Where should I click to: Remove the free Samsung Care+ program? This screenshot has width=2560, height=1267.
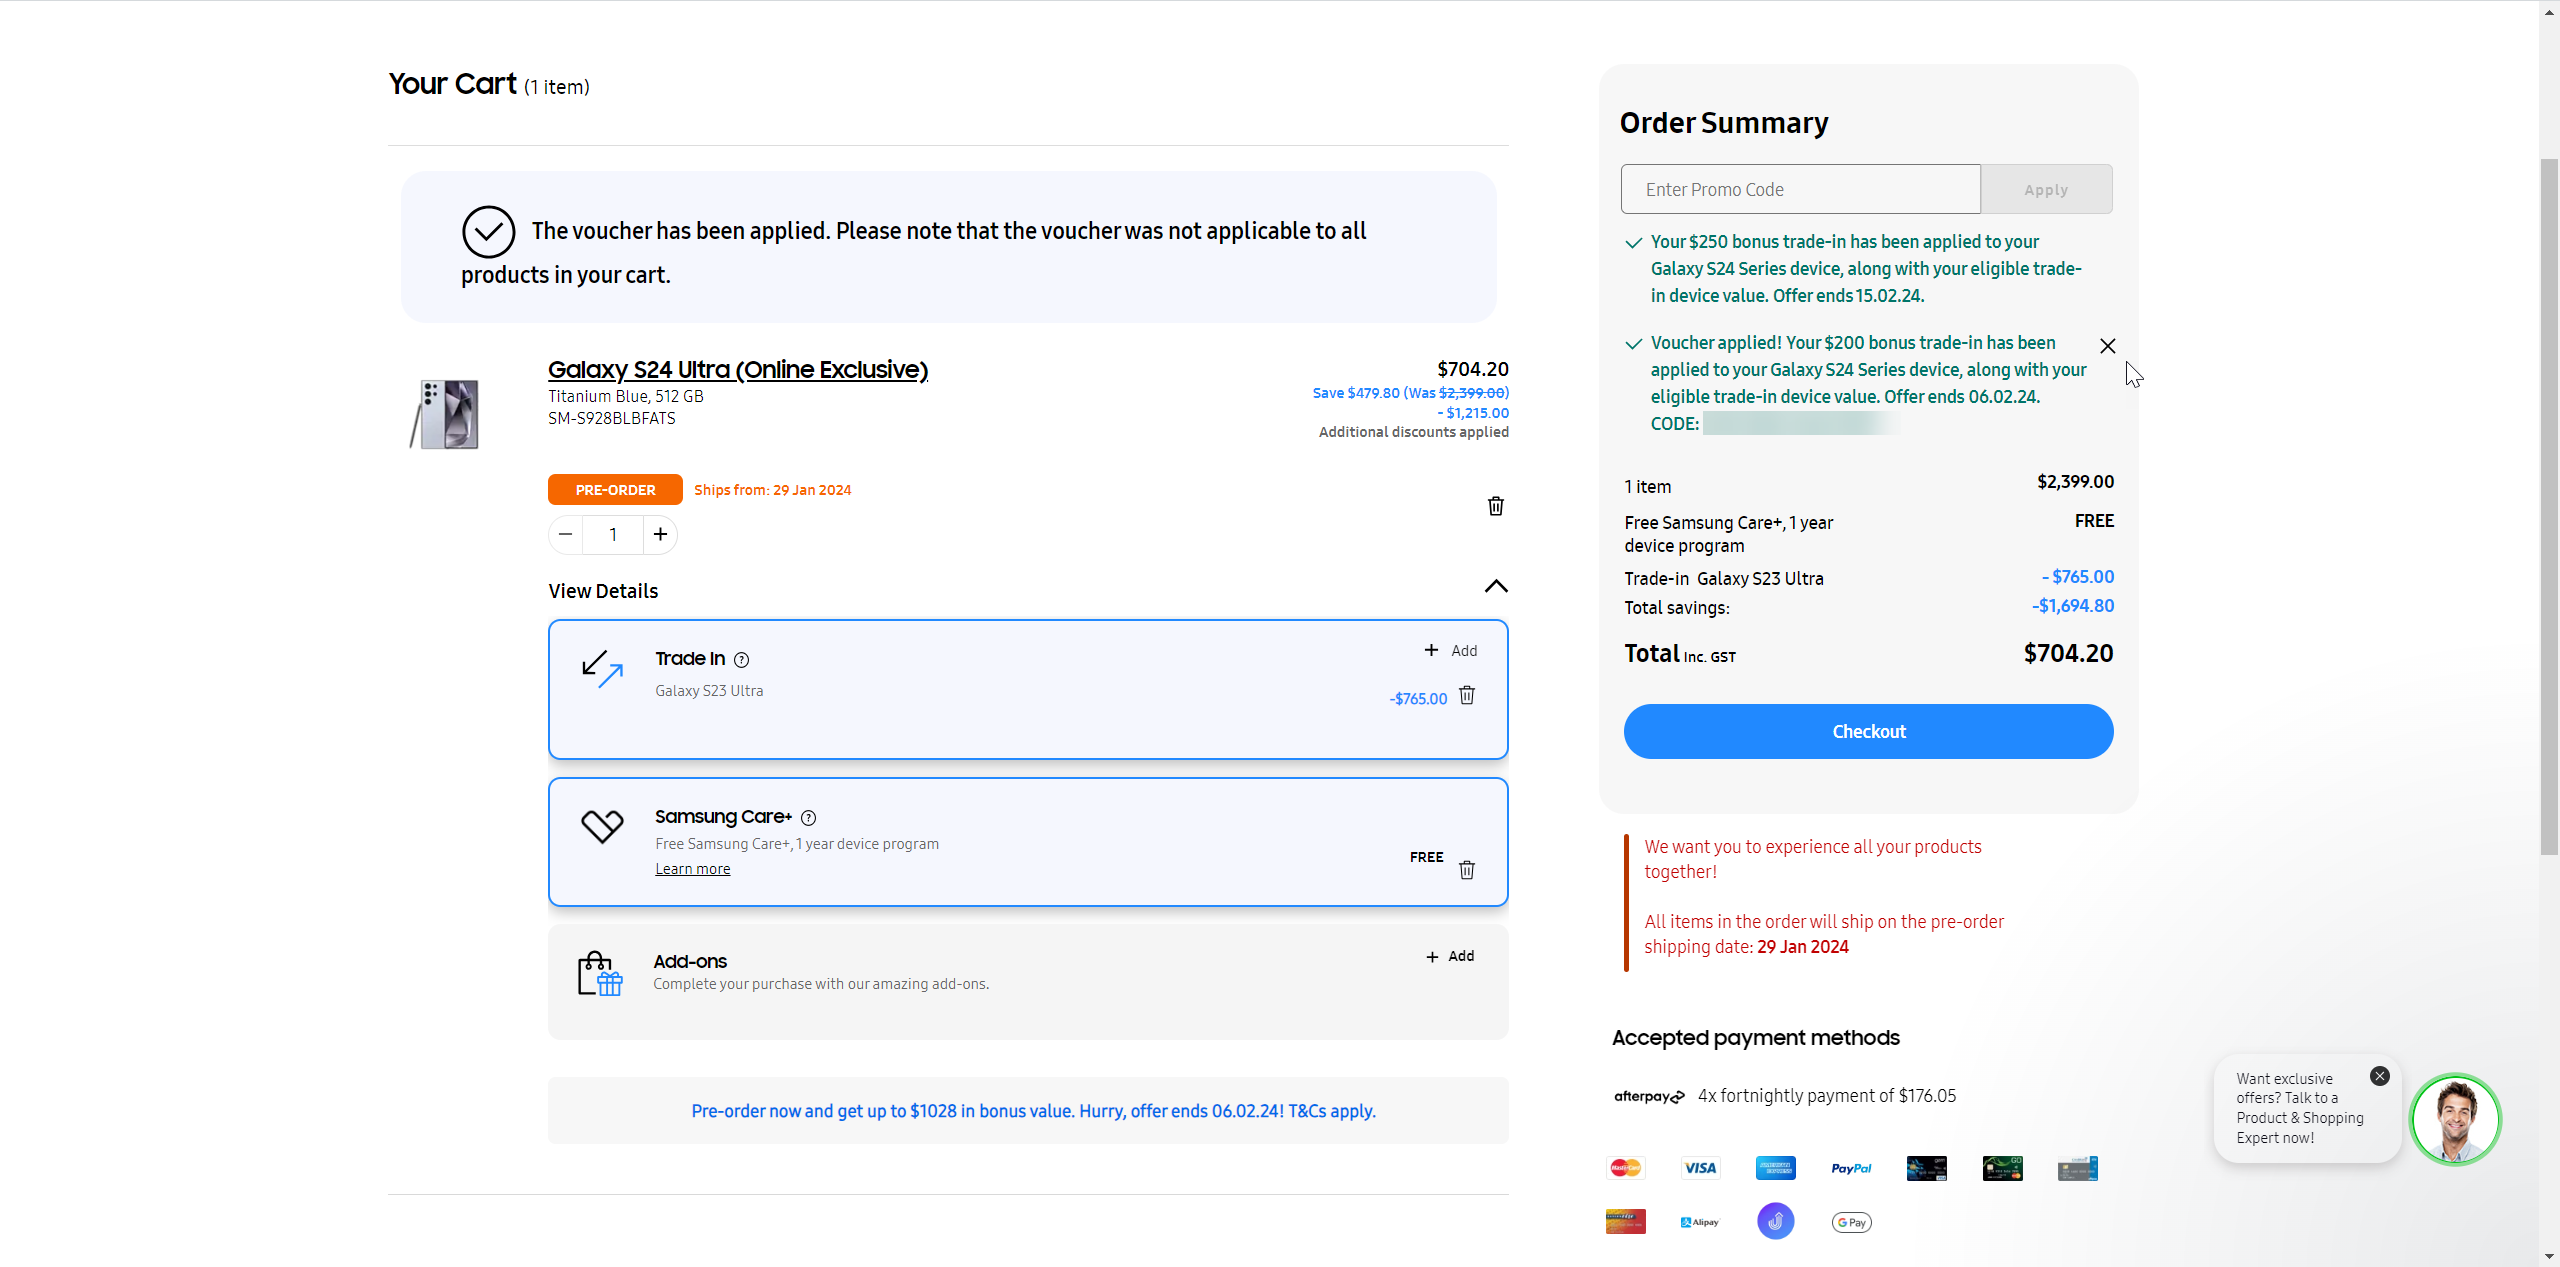pyautogui.click(x=1467, y=869)
